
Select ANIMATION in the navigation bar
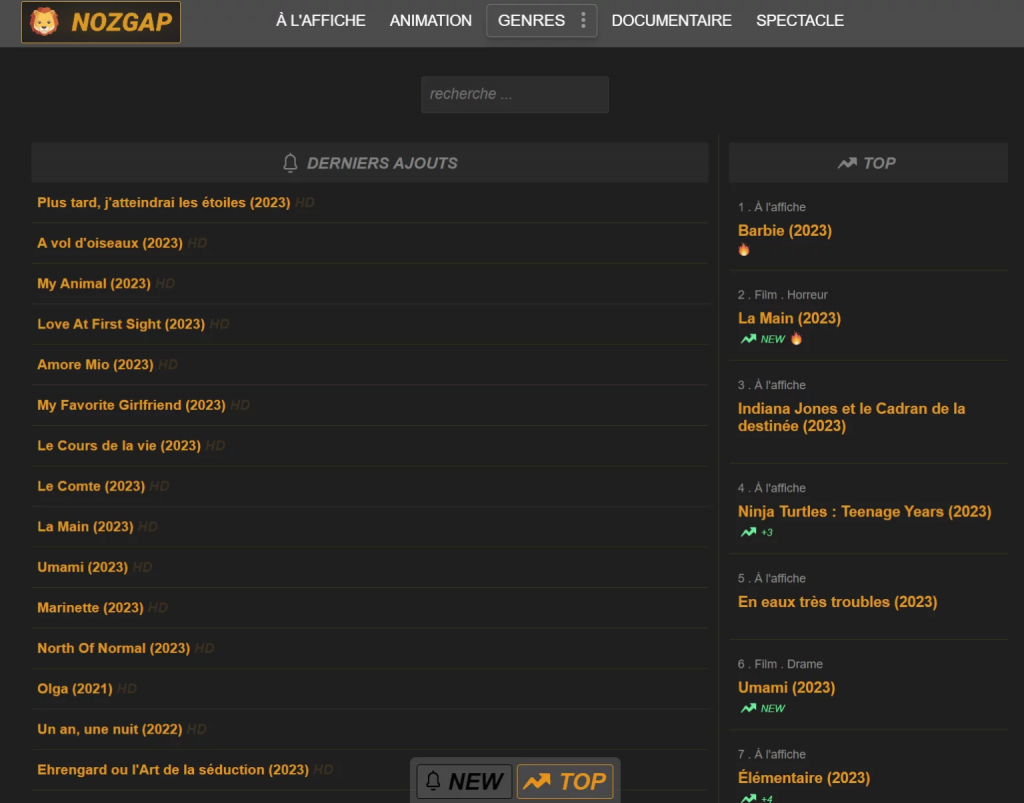point(430,20)
